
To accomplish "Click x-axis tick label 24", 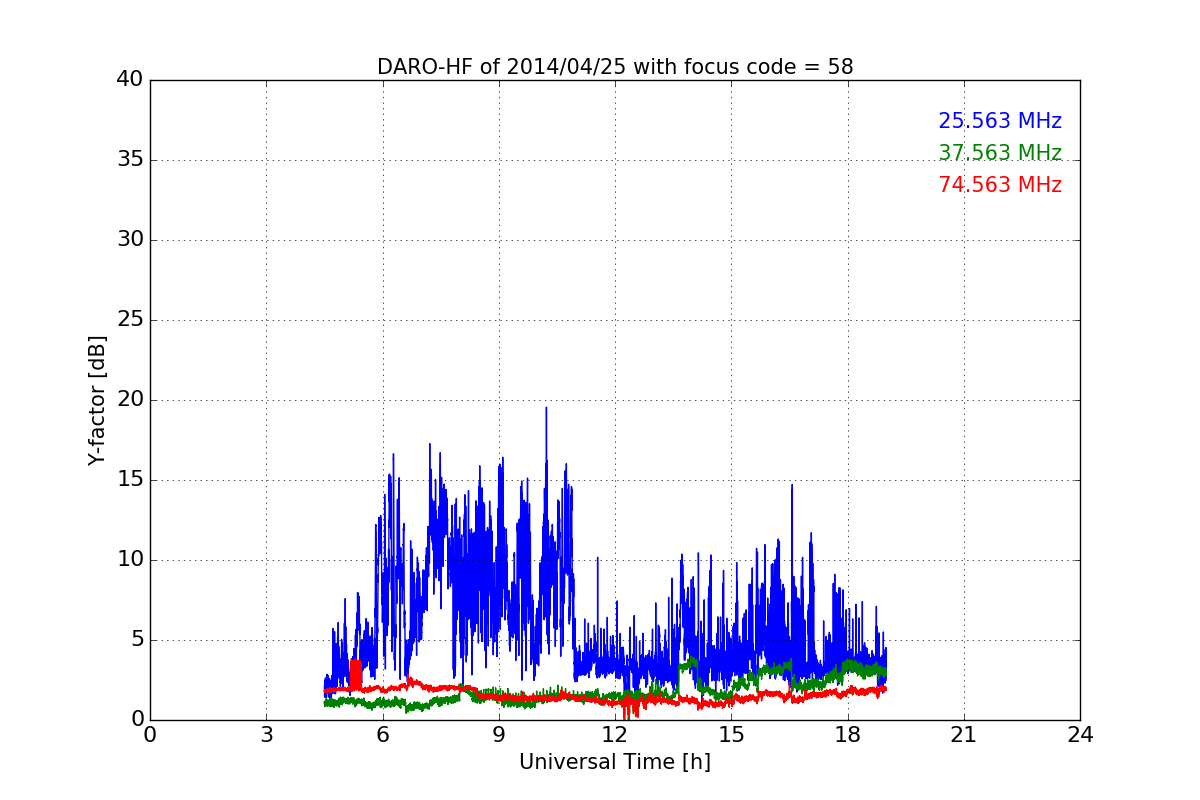I will click(x=1080, y=735).
